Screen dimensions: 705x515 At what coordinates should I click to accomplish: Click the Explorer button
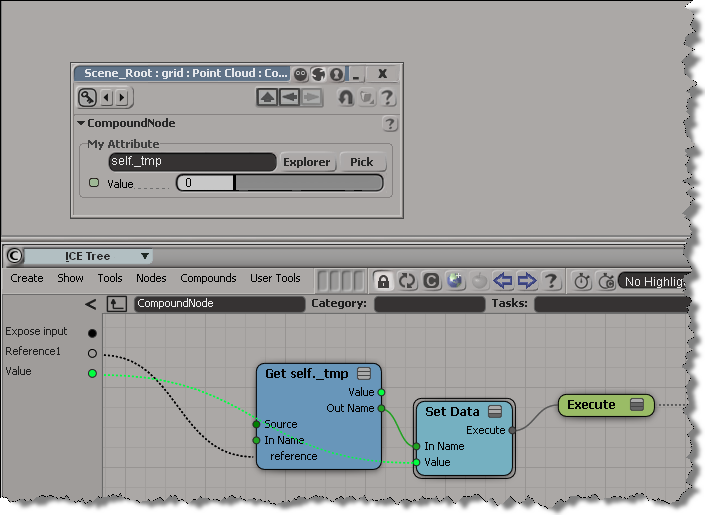point(307,162)
